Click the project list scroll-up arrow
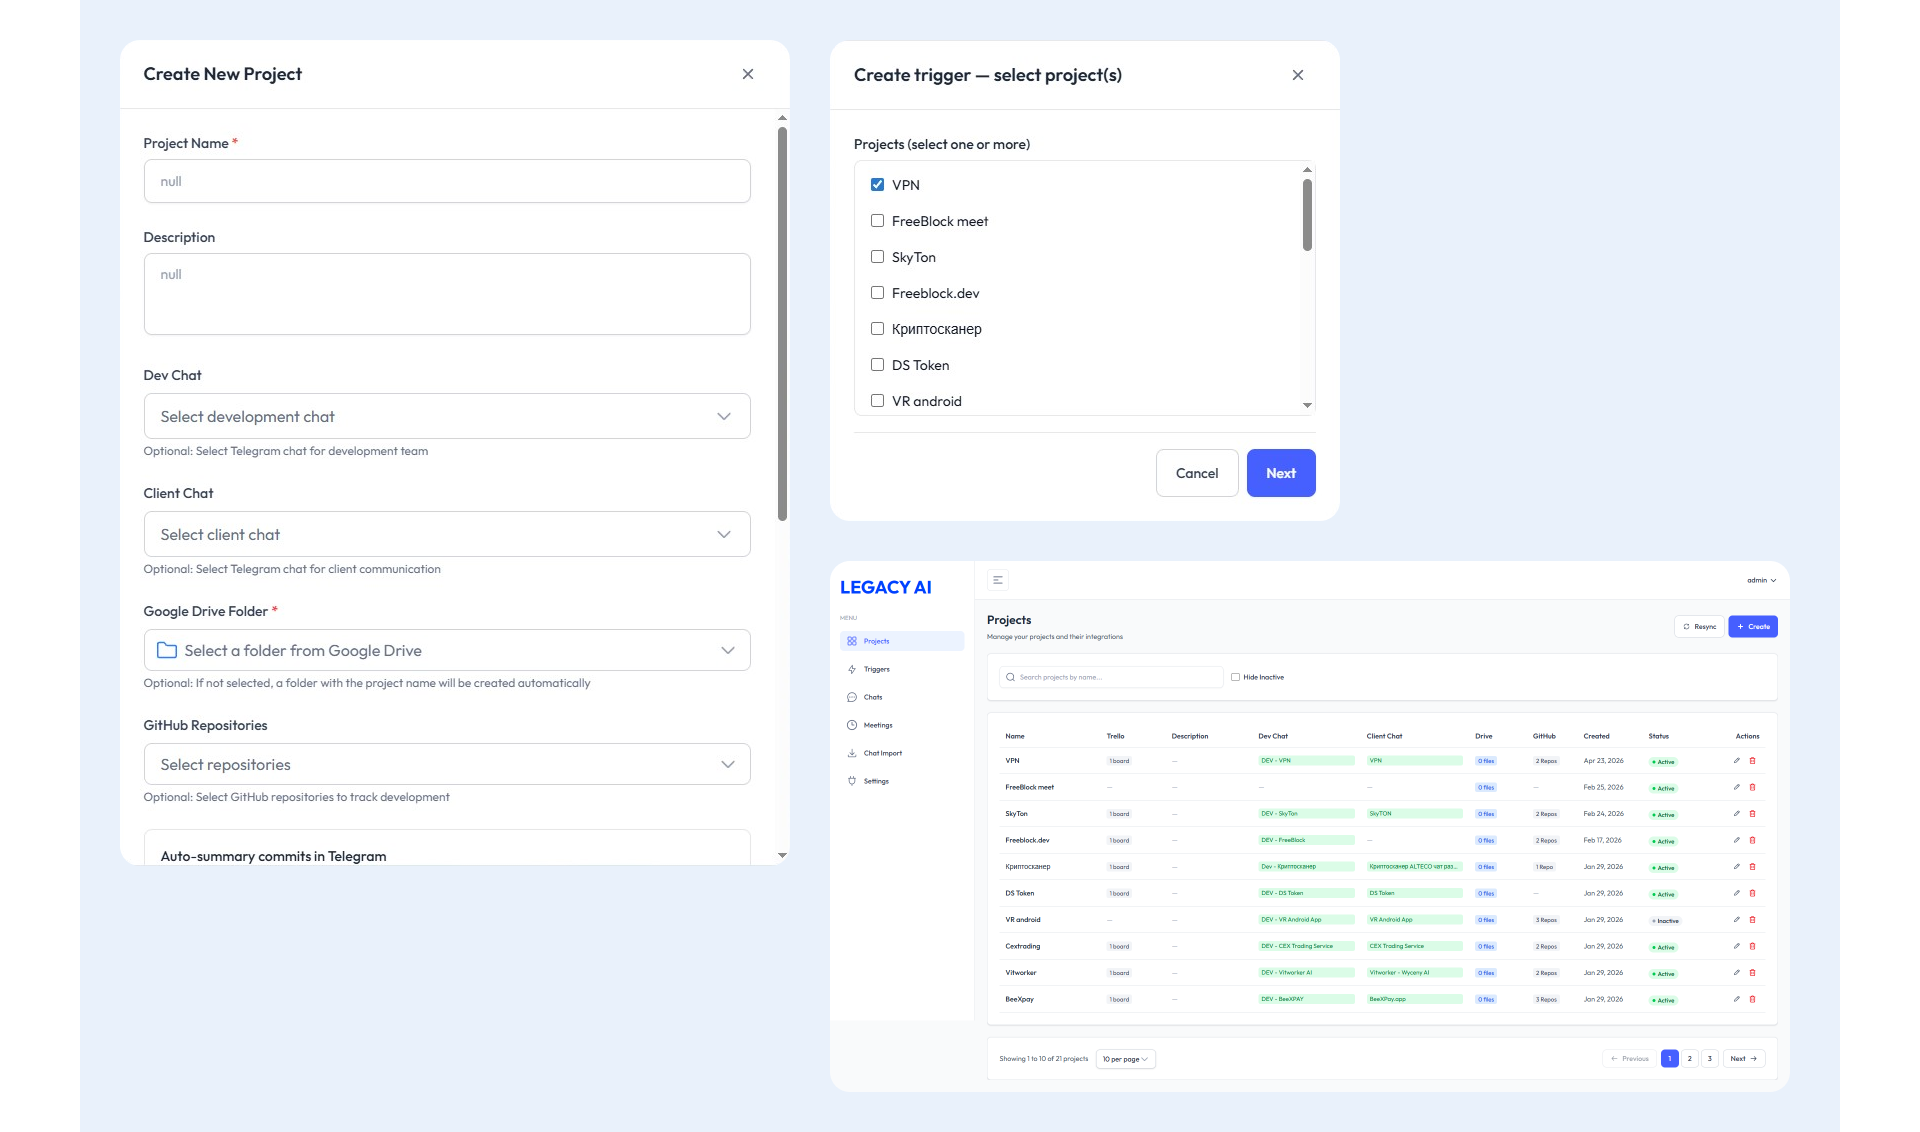 pyautogui.click(x=1307, y=169)
